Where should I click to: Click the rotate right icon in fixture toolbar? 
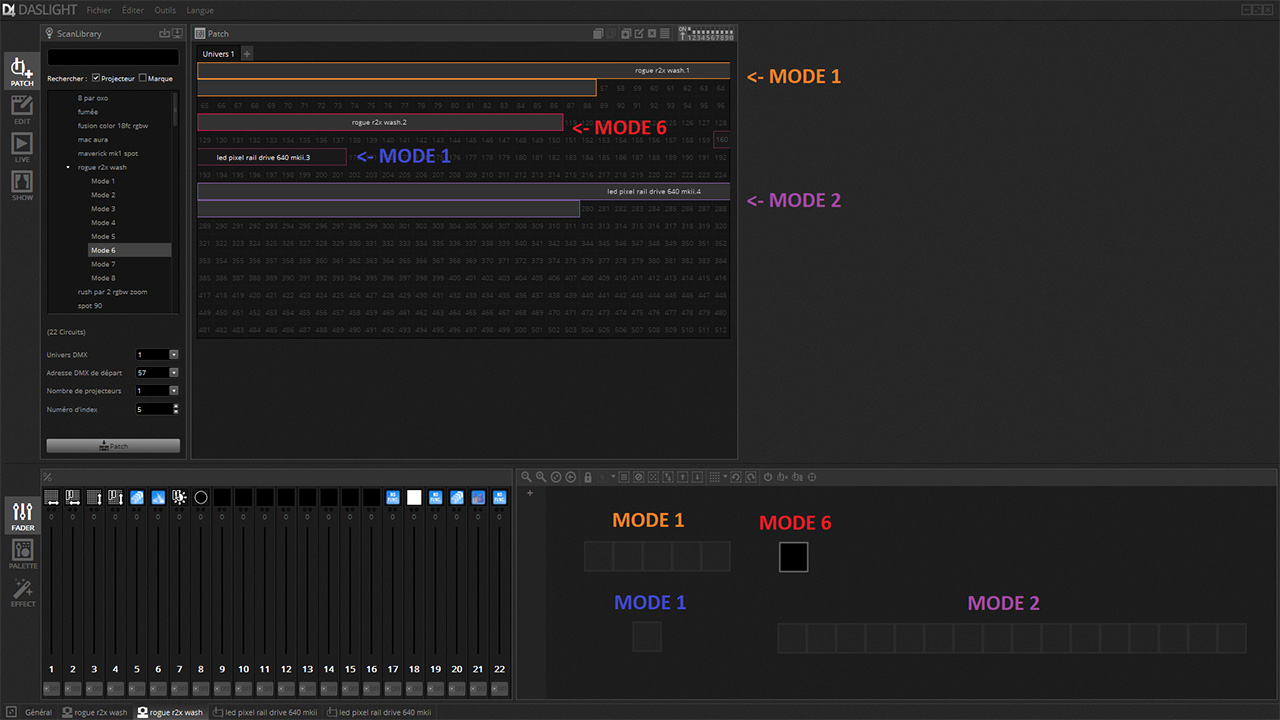tap(750, 477)
